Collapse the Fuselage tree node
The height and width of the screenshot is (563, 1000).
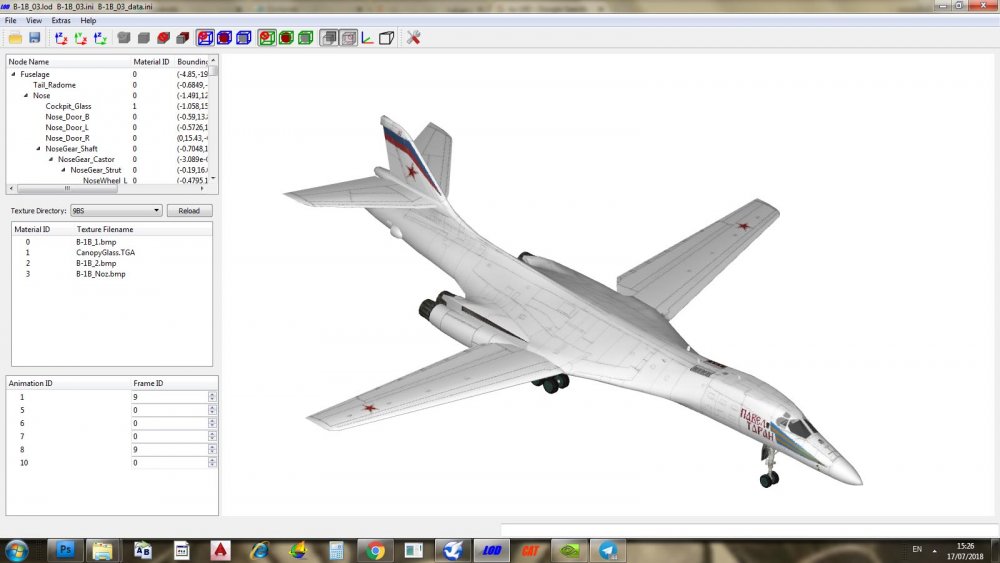pos(13,74)
